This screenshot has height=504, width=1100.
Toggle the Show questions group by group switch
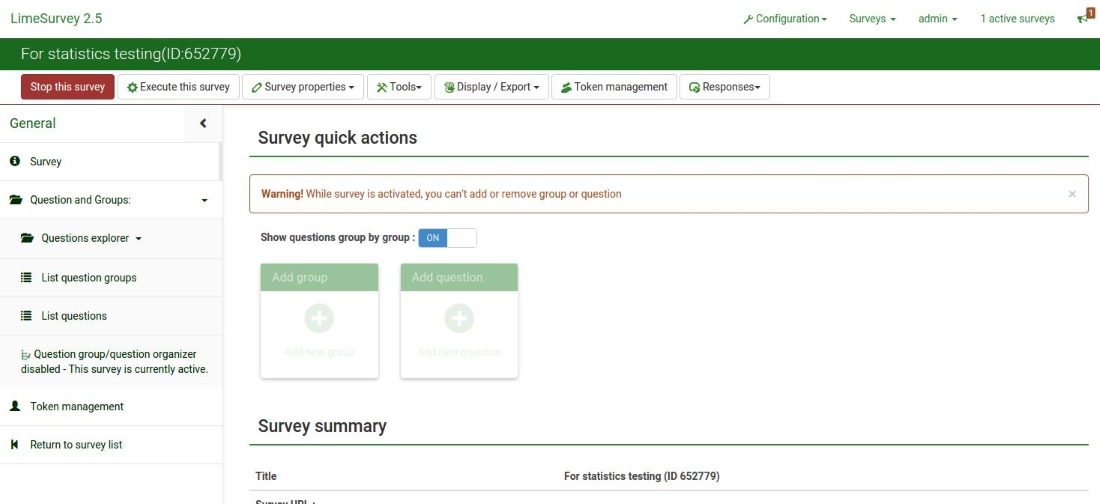(x=447, y=238)
